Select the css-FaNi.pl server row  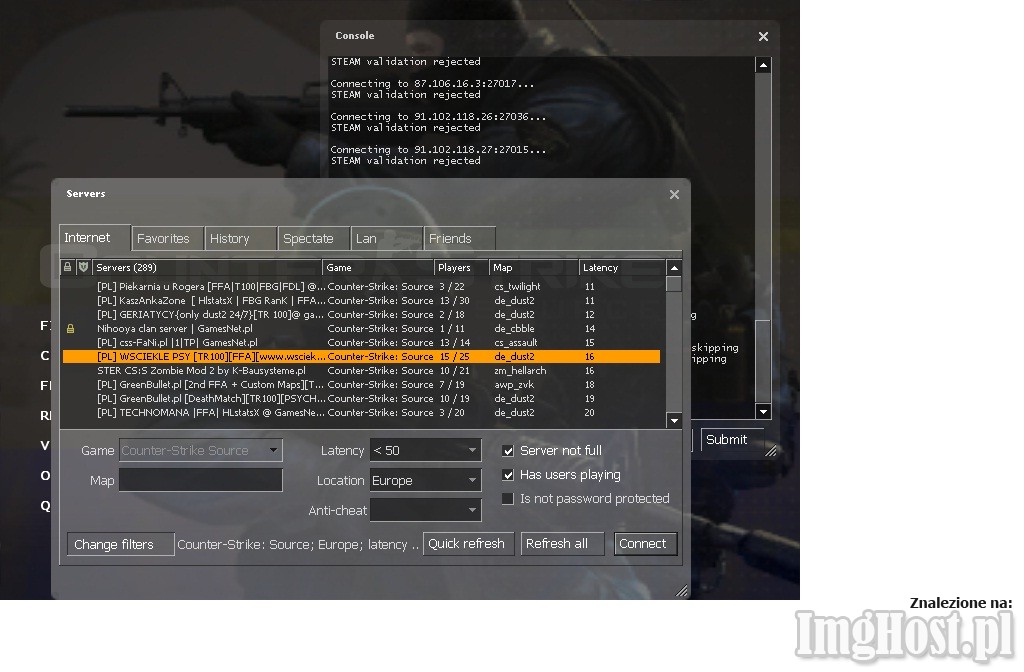pos(361,342)
